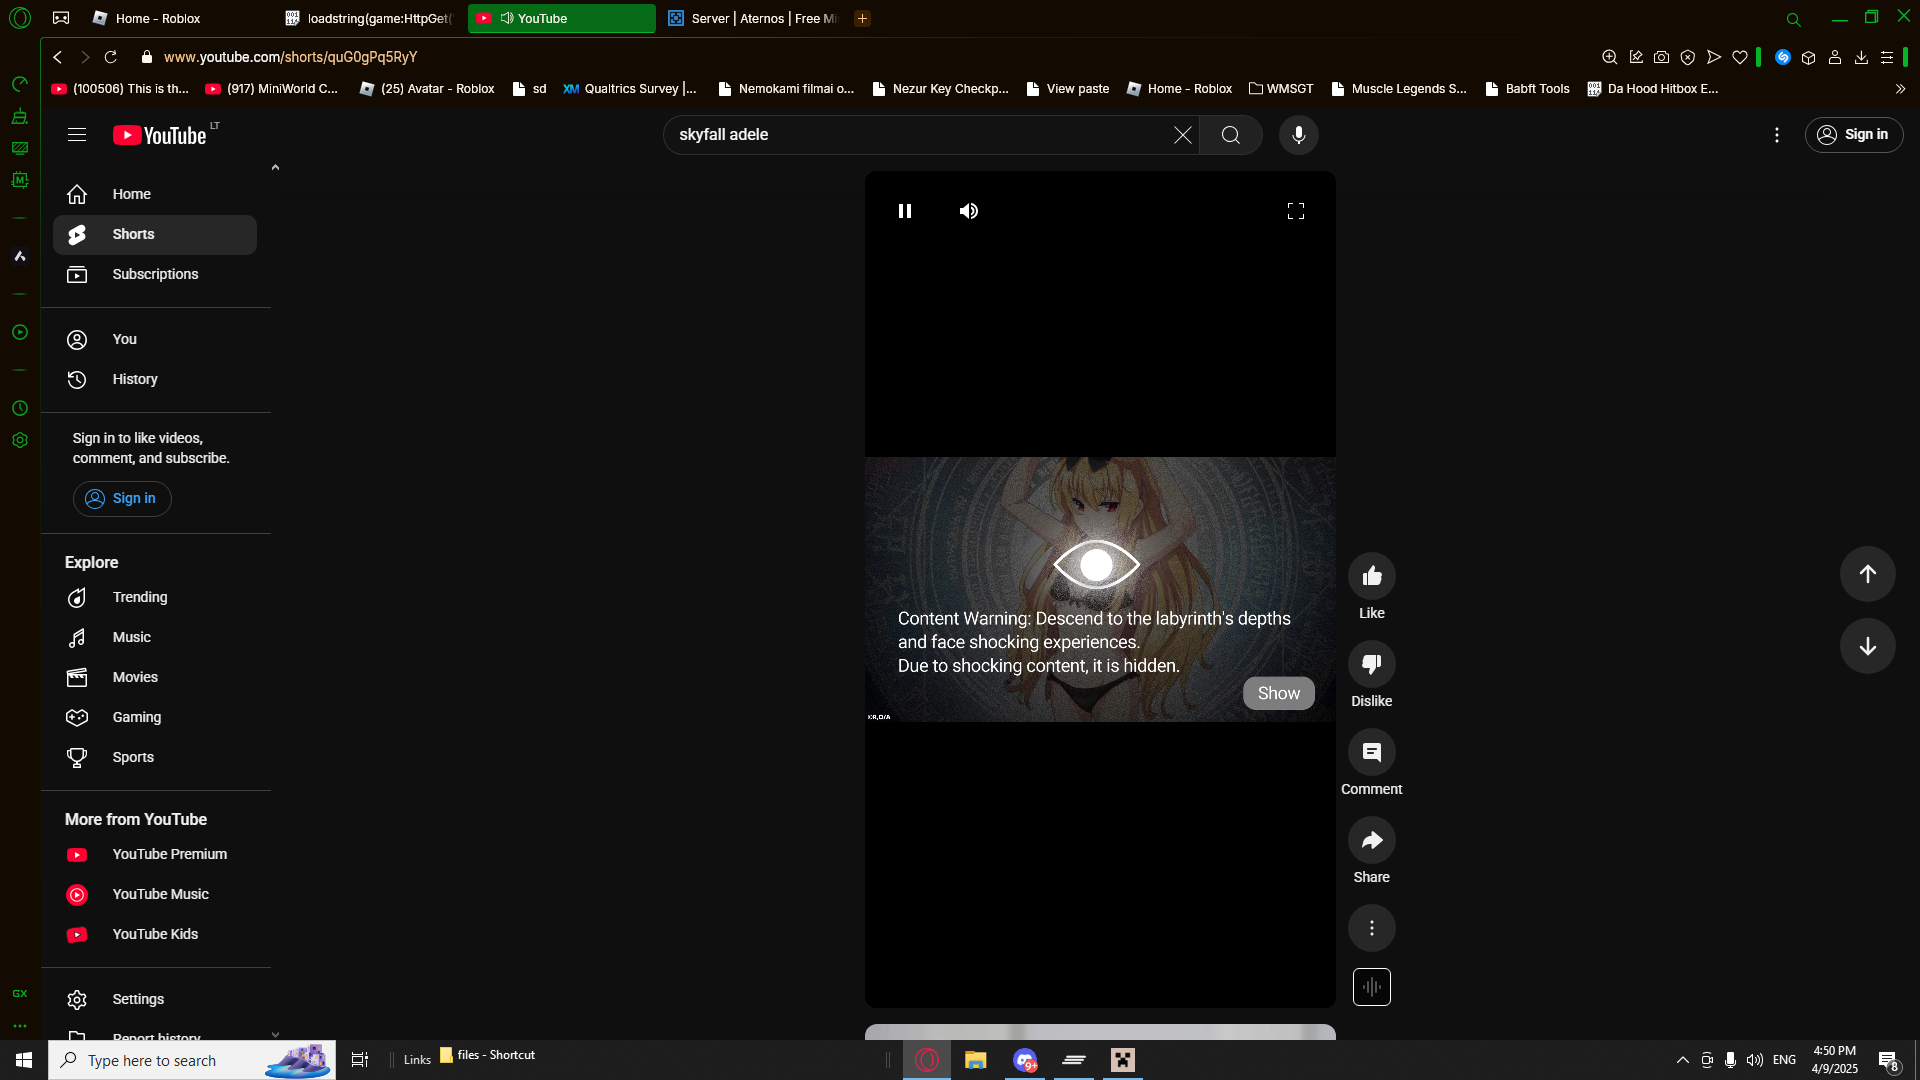
Task: Like the current Short
Action: [1372, 576]
